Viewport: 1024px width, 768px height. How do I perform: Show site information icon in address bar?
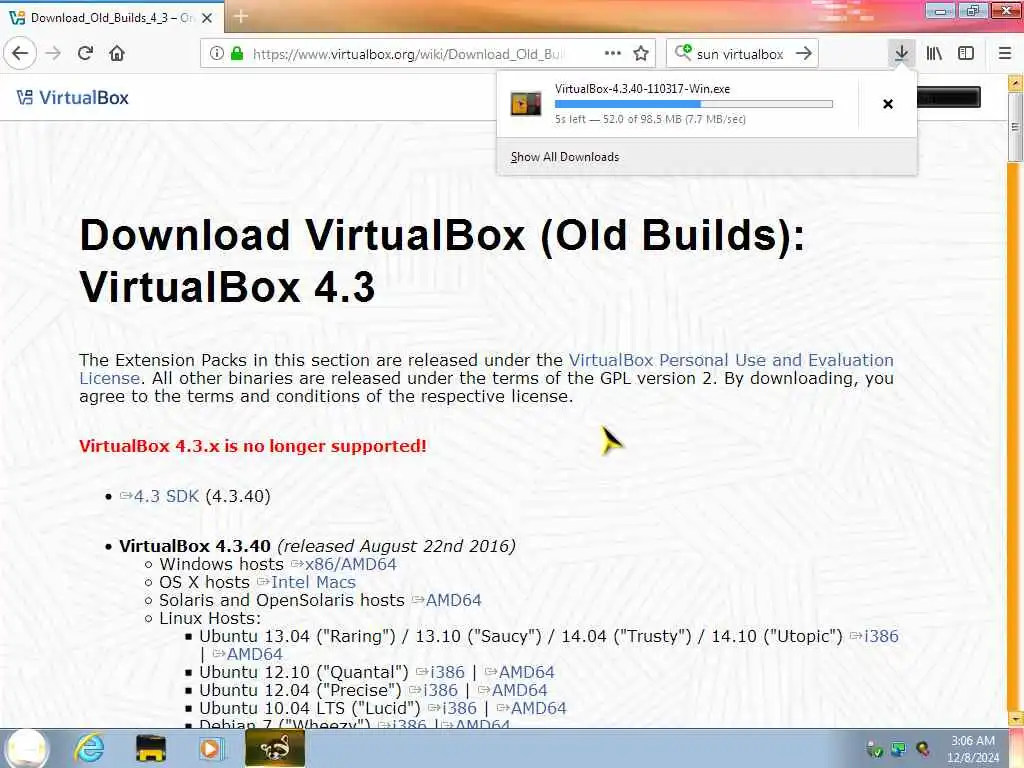pyautogui.click(x=217, y=54)
